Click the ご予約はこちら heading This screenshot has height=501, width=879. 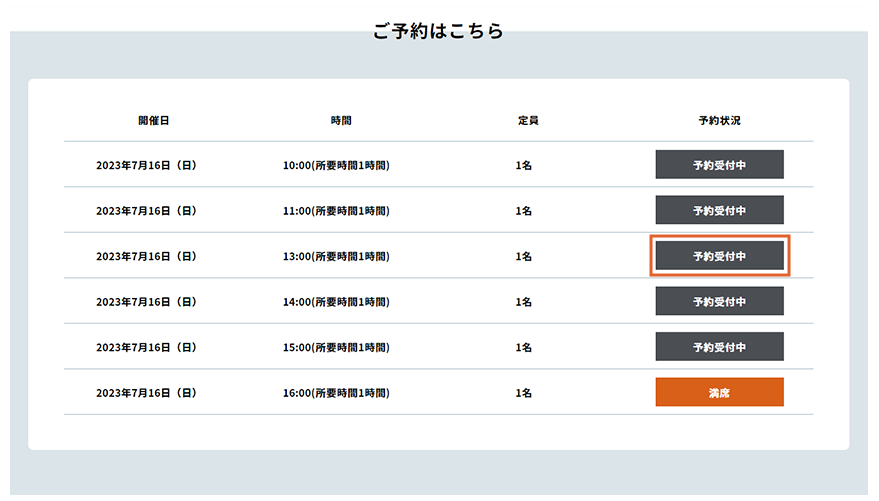coord(438,31)
